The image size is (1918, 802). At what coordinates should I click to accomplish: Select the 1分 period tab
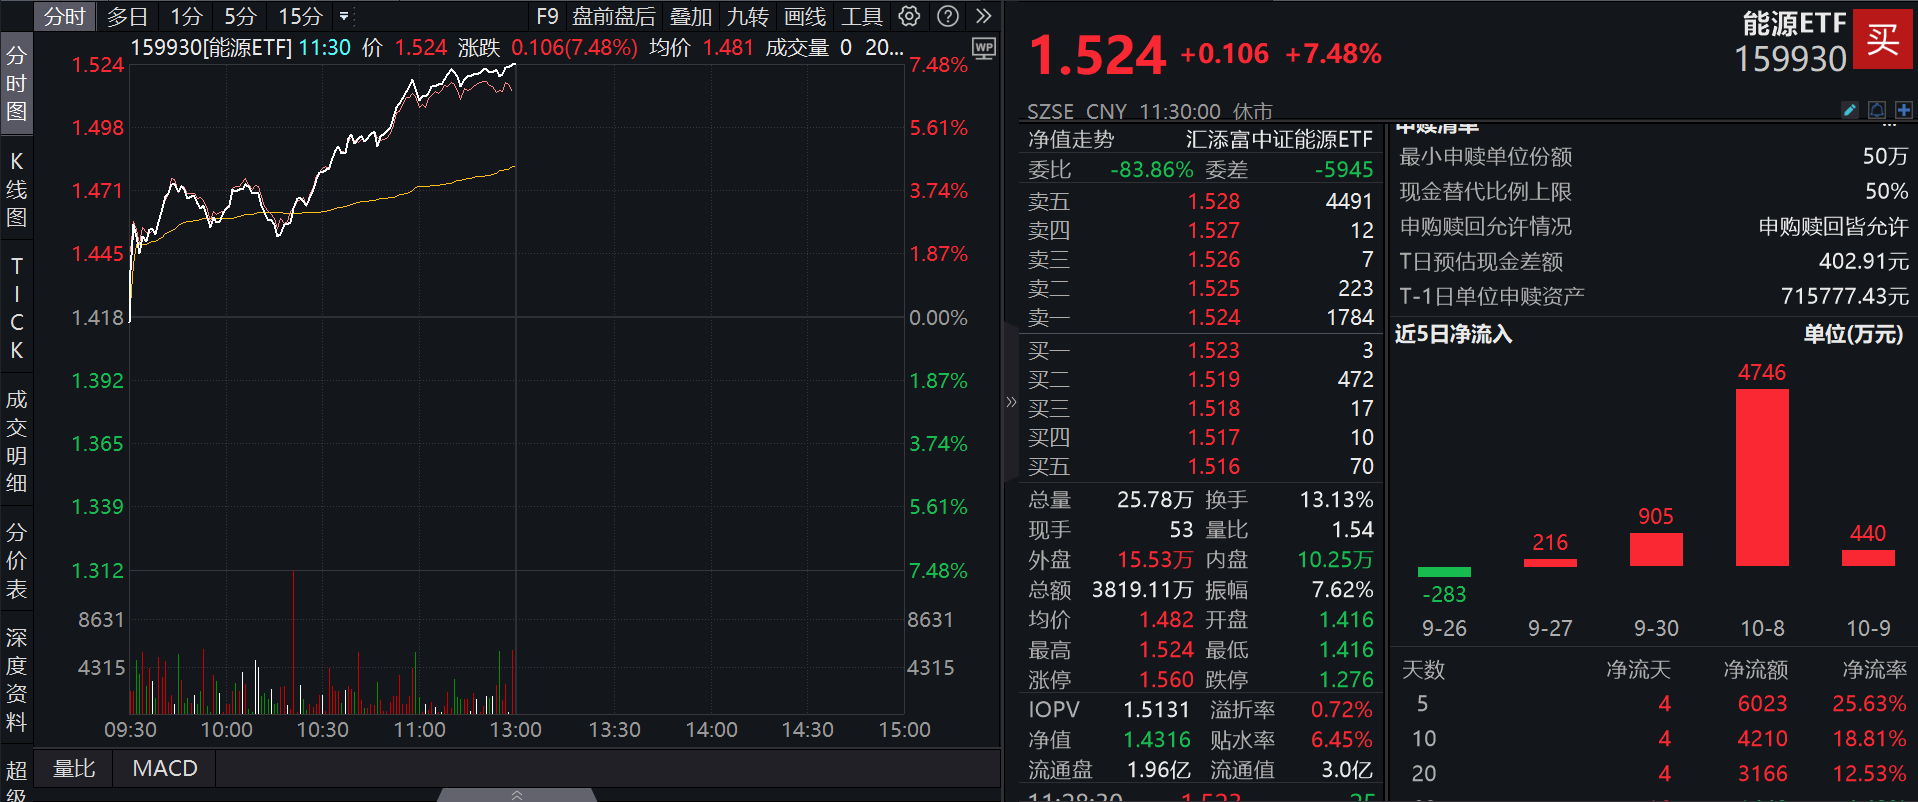click(186, 16)
